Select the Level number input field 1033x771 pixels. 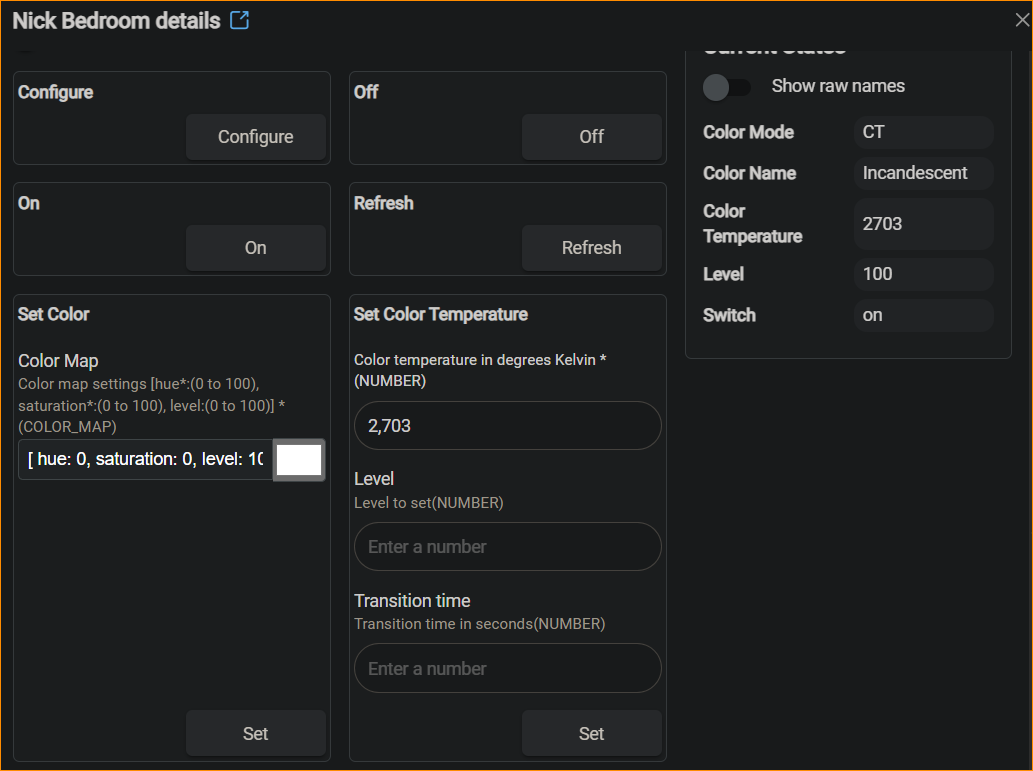click(507, 547)
